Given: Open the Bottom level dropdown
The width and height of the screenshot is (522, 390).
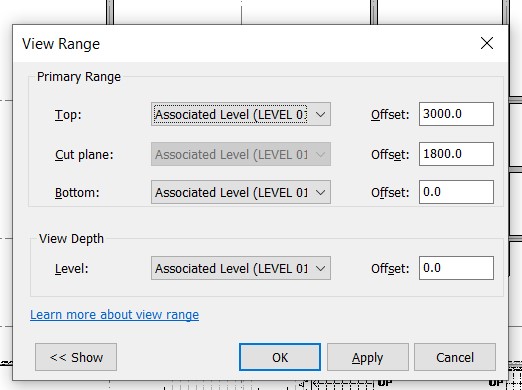Looking at the screenshot, I should coord(241,192).
